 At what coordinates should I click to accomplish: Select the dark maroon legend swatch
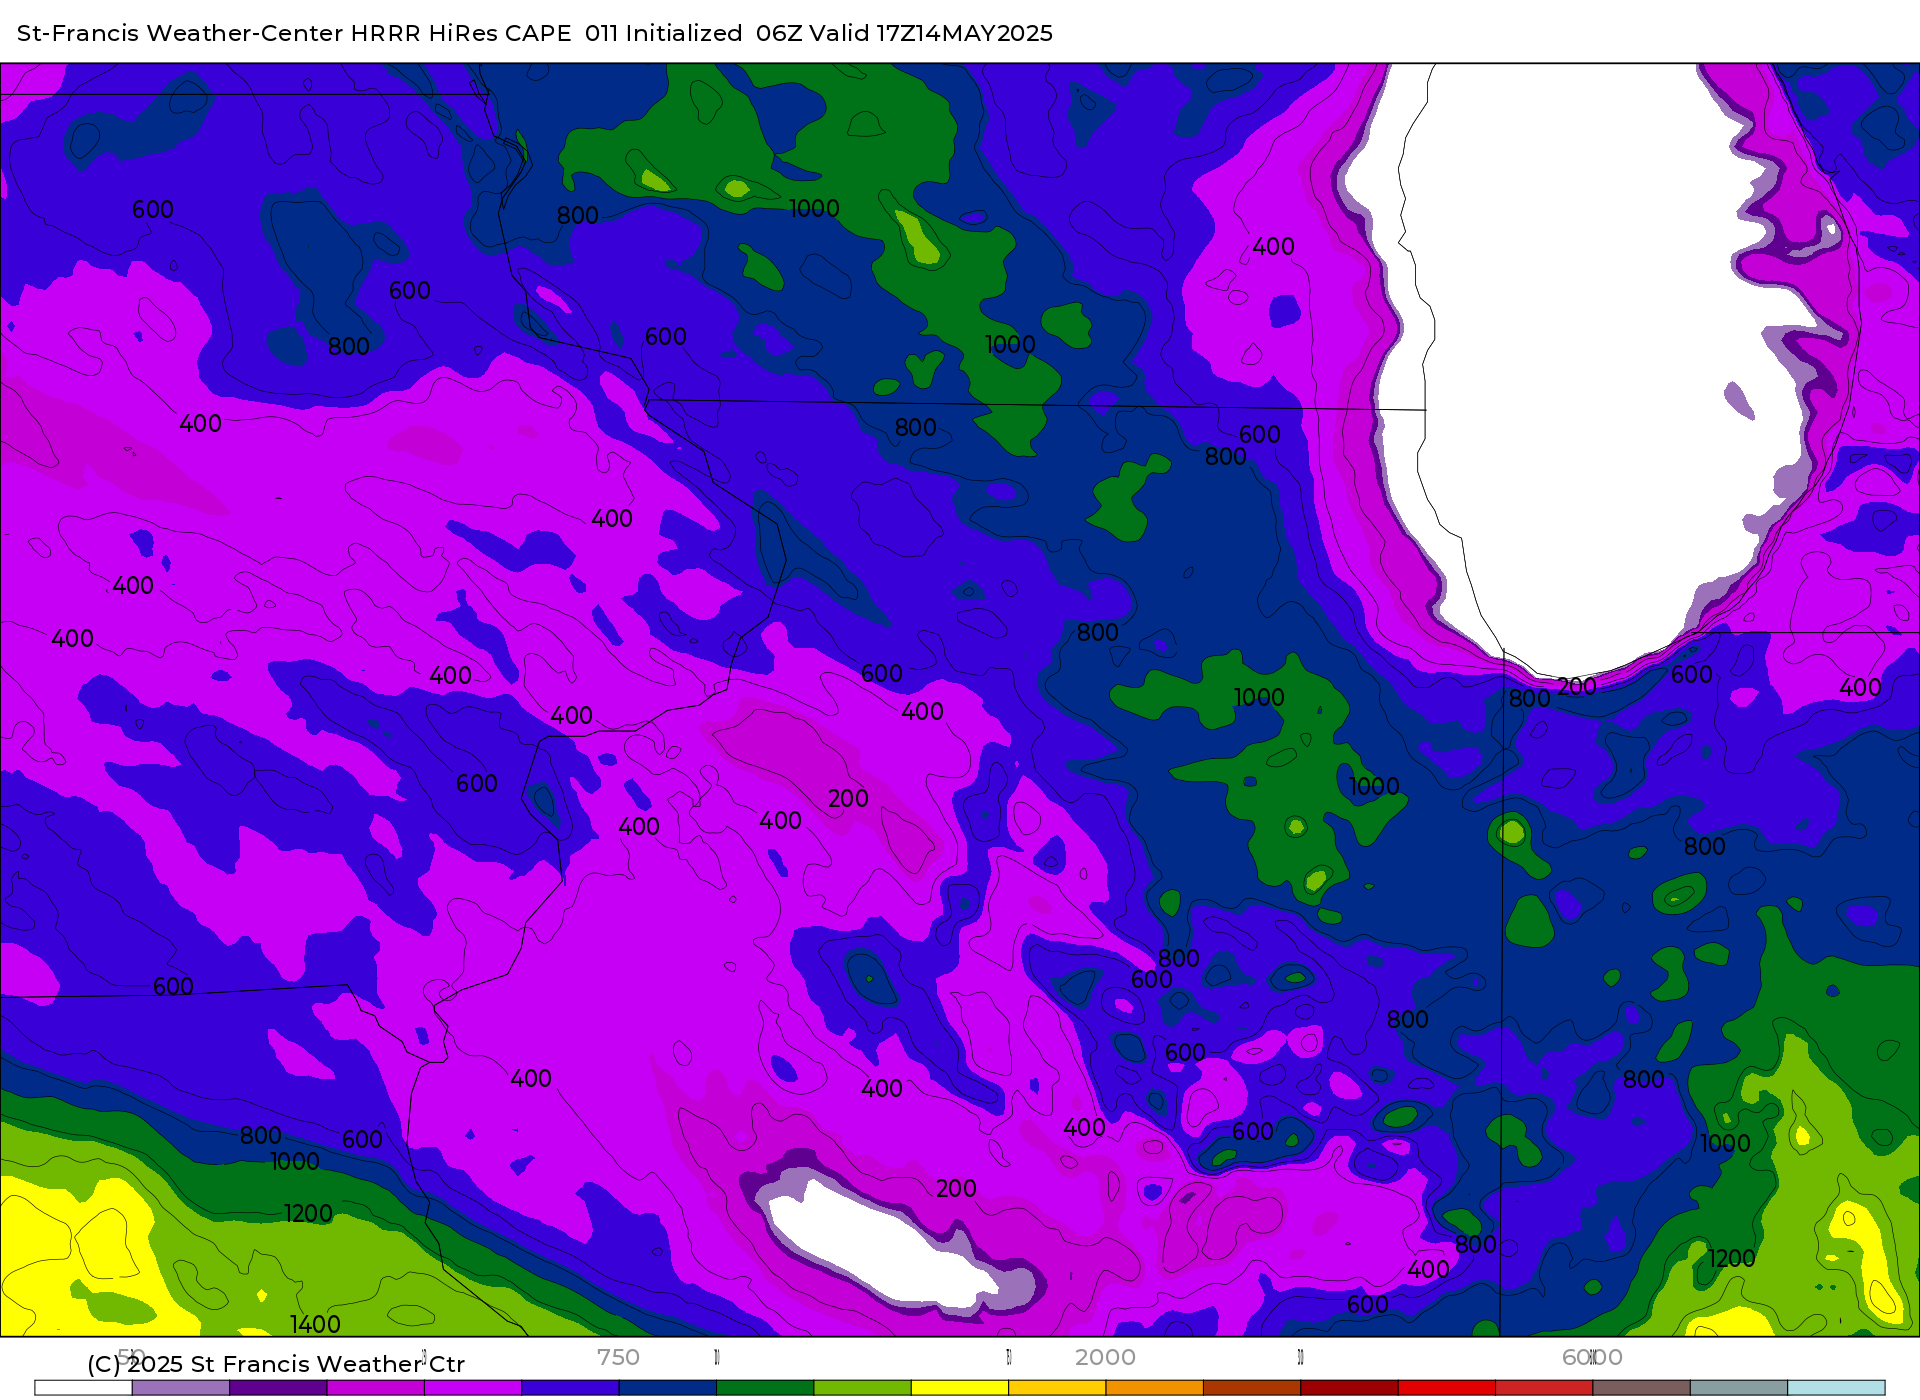point(1349,1388)
